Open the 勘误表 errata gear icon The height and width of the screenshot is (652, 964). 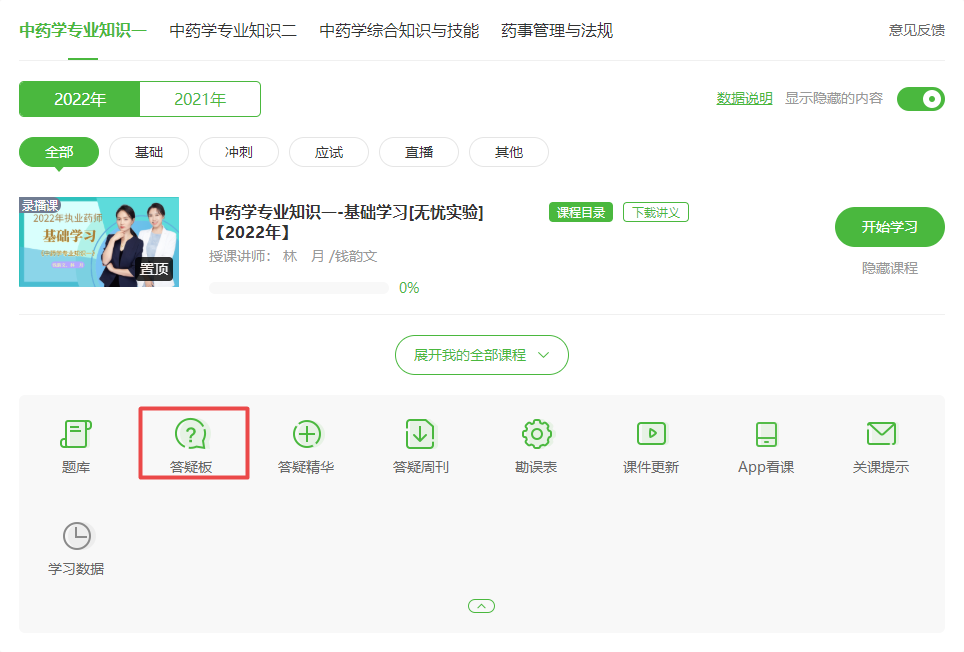537,435
